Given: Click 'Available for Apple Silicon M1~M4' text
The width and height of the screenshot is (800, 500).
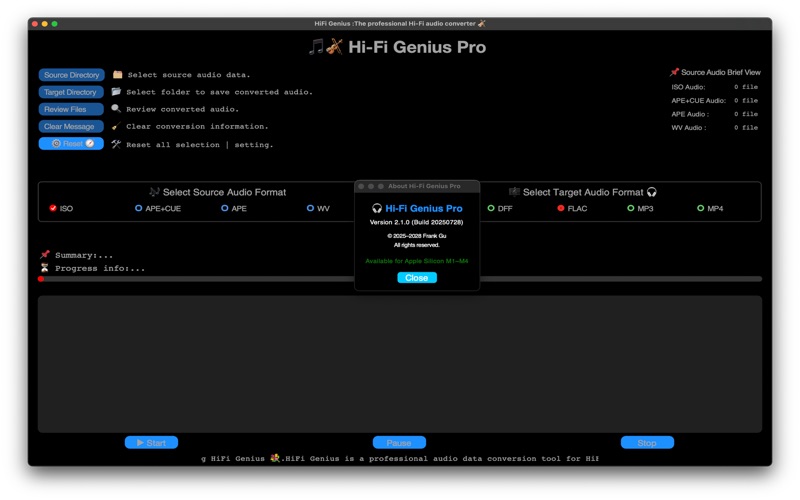Looking at the screenshot, I should pyautogui.click(x=417, y=261).
